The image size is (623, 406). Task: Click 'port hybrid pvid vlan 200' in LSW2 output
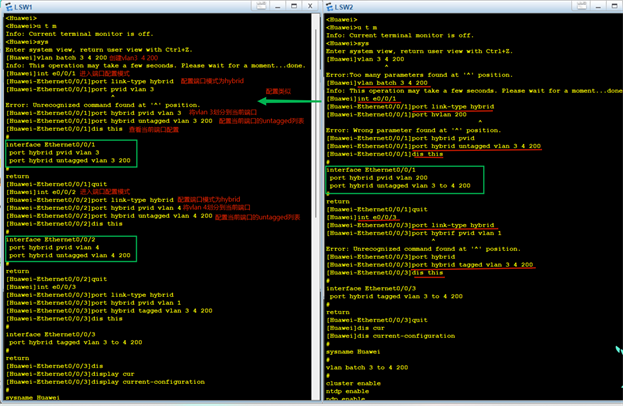tap(378, 177)
